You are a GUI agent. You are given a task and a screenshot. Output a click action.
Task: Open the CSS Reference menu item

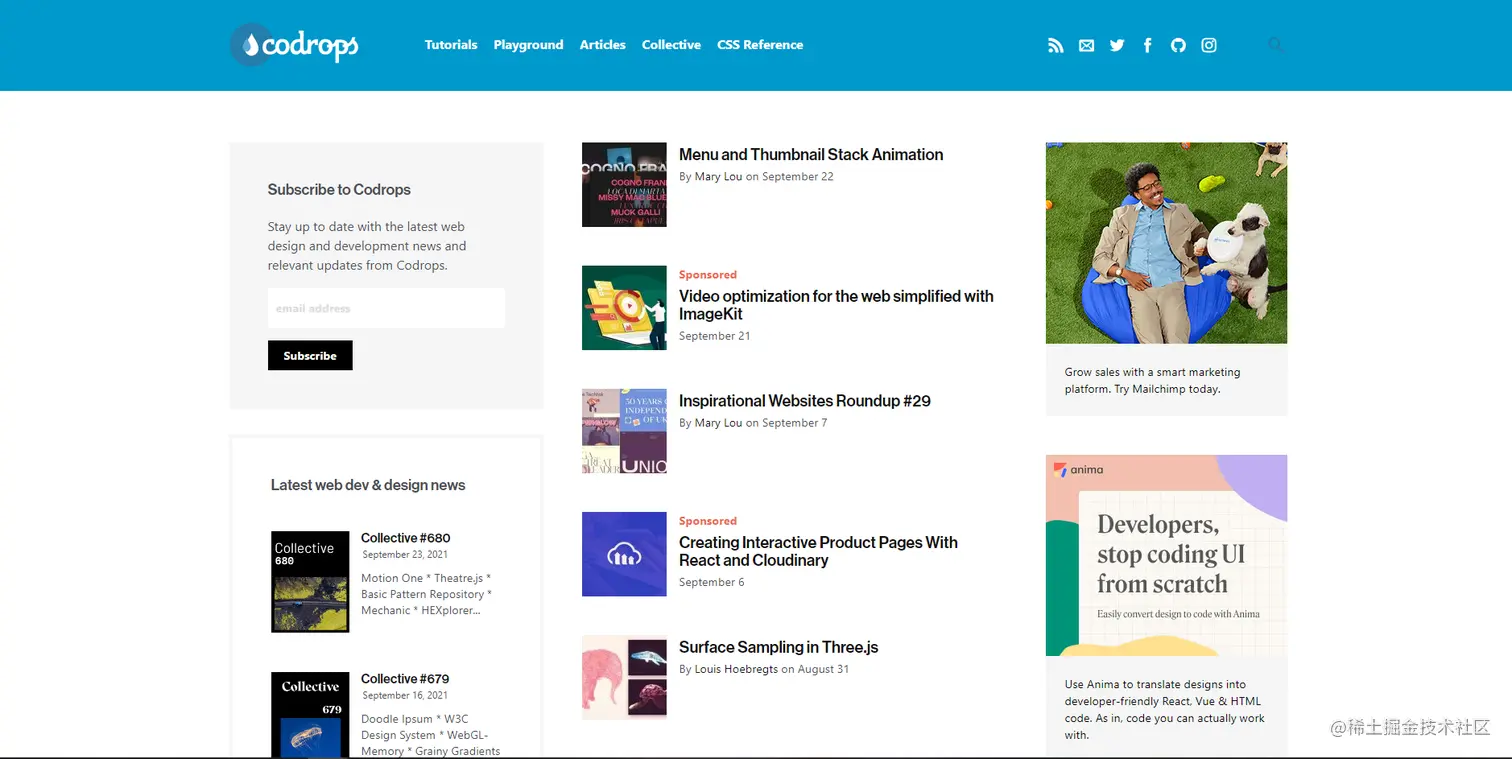(760, 45)
